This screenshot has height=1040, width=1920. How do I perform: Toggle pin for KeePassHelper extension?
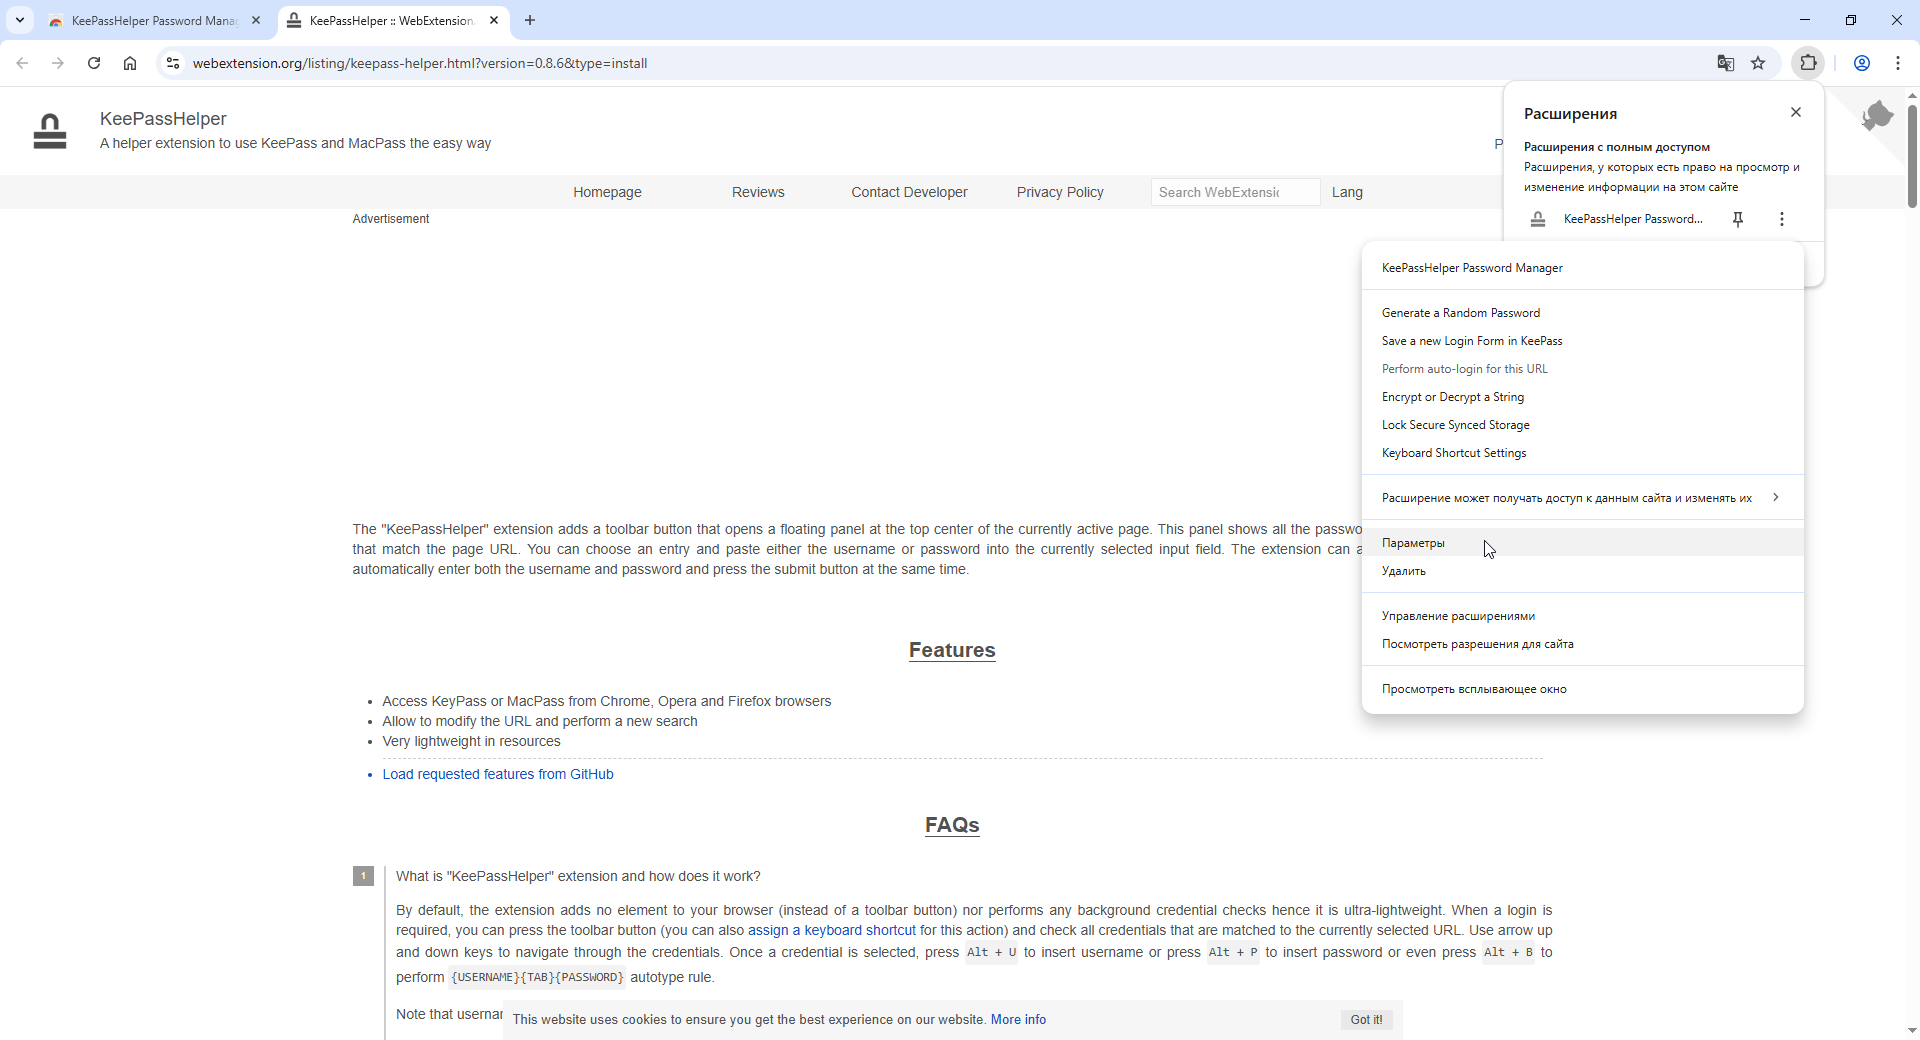[1738, 219]
